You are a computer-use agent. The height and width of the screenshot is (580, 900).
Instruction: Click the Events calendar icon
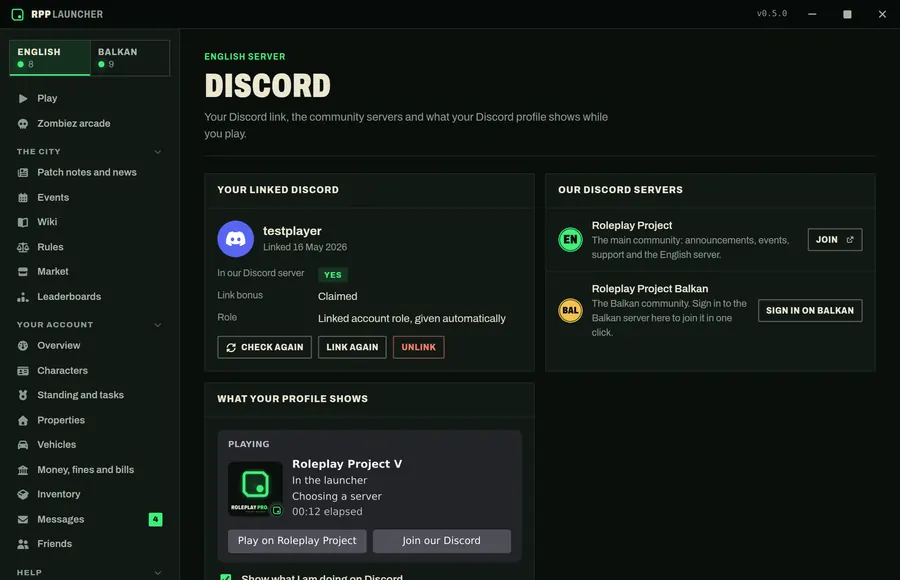(23, 198)
